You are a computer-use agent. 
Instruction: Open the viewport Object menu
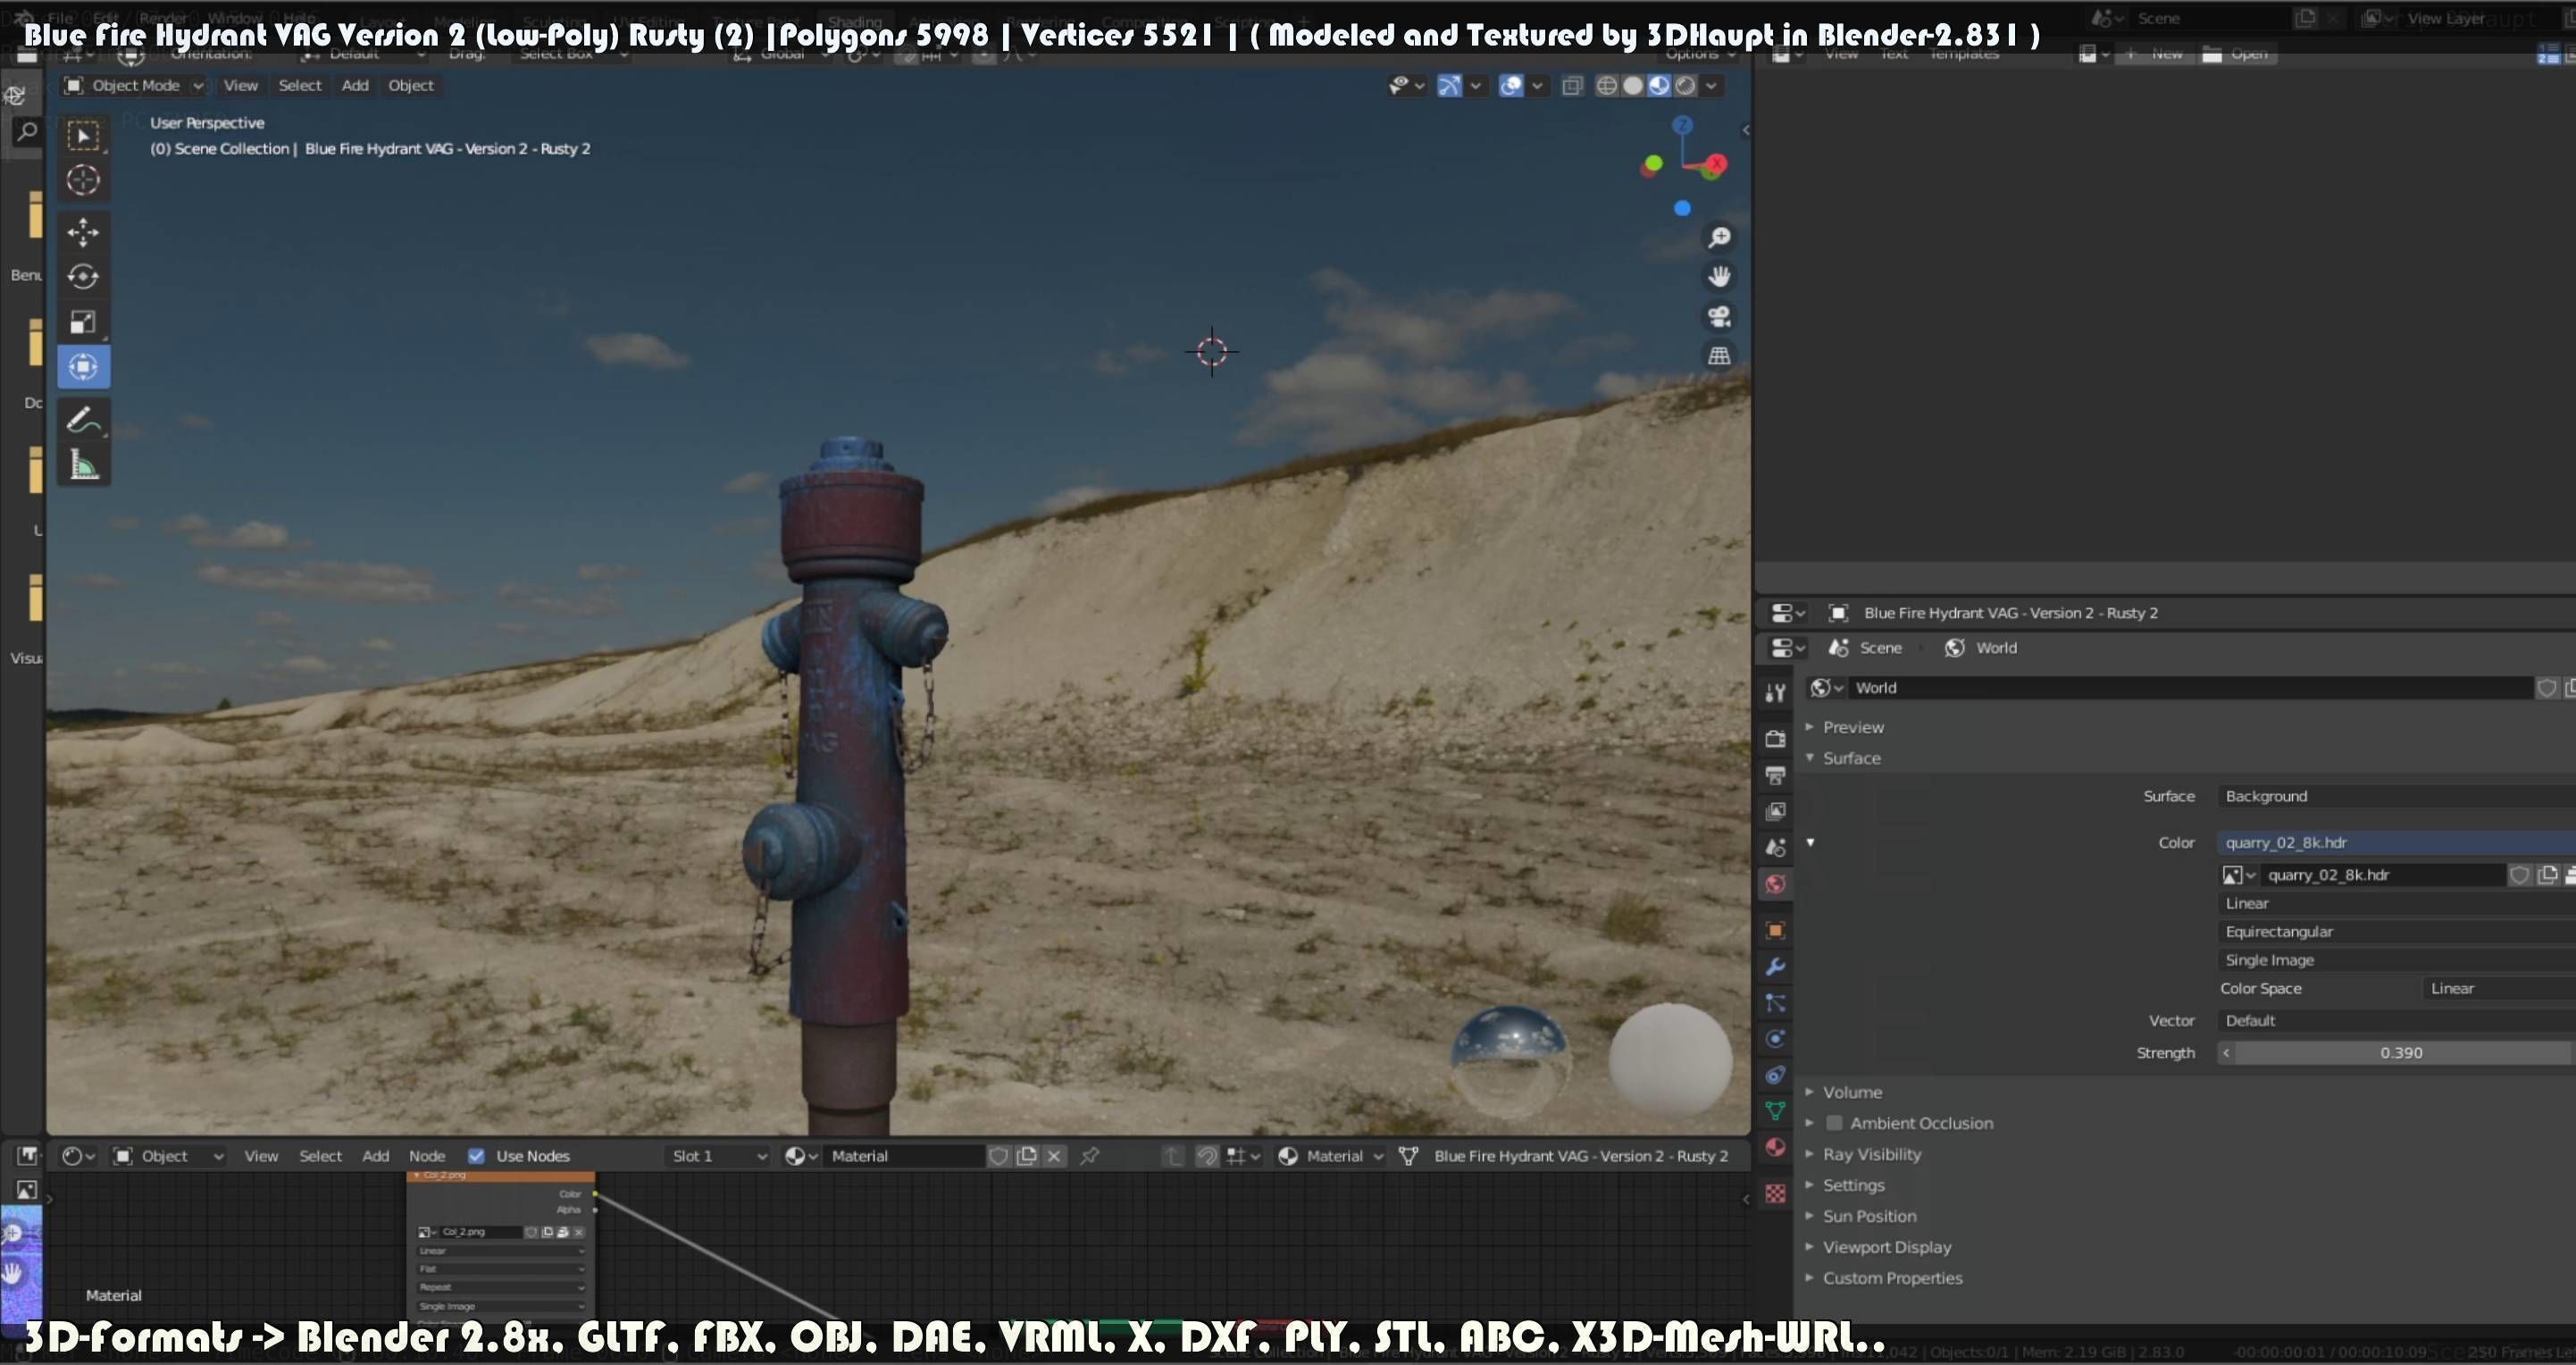411,86
